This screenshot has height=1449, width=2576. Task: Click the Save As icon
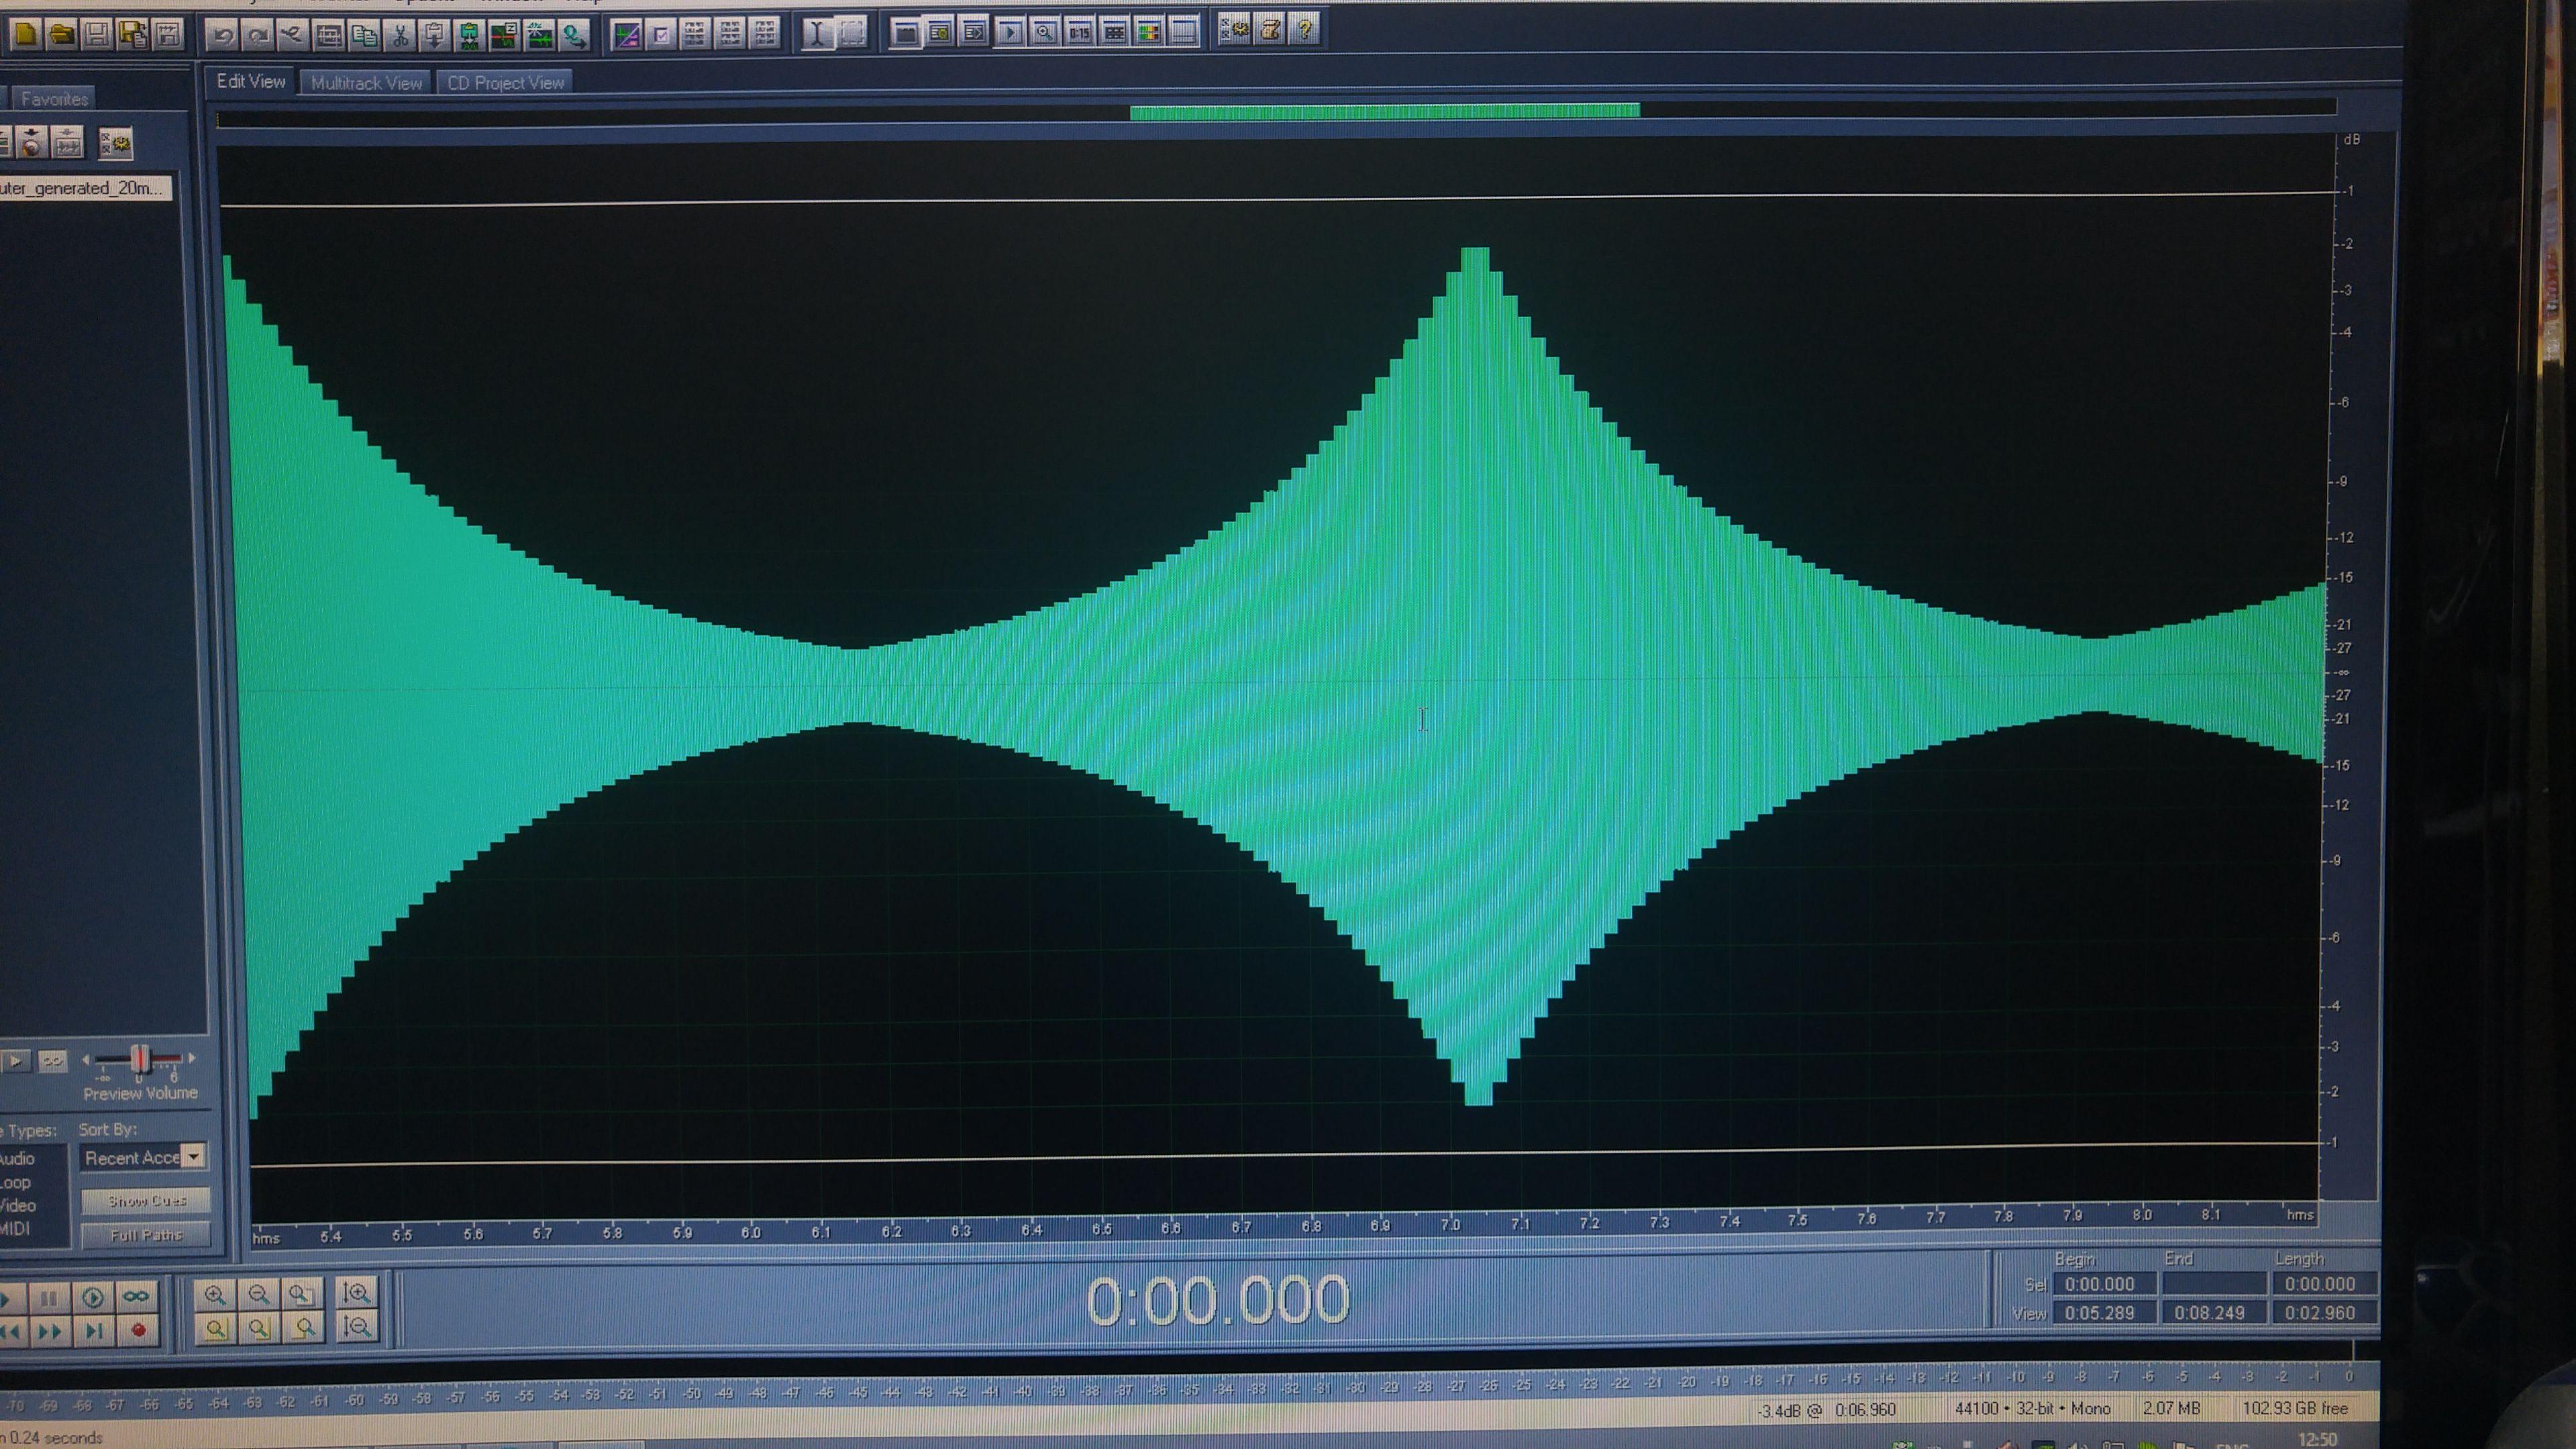coord(132,34)
